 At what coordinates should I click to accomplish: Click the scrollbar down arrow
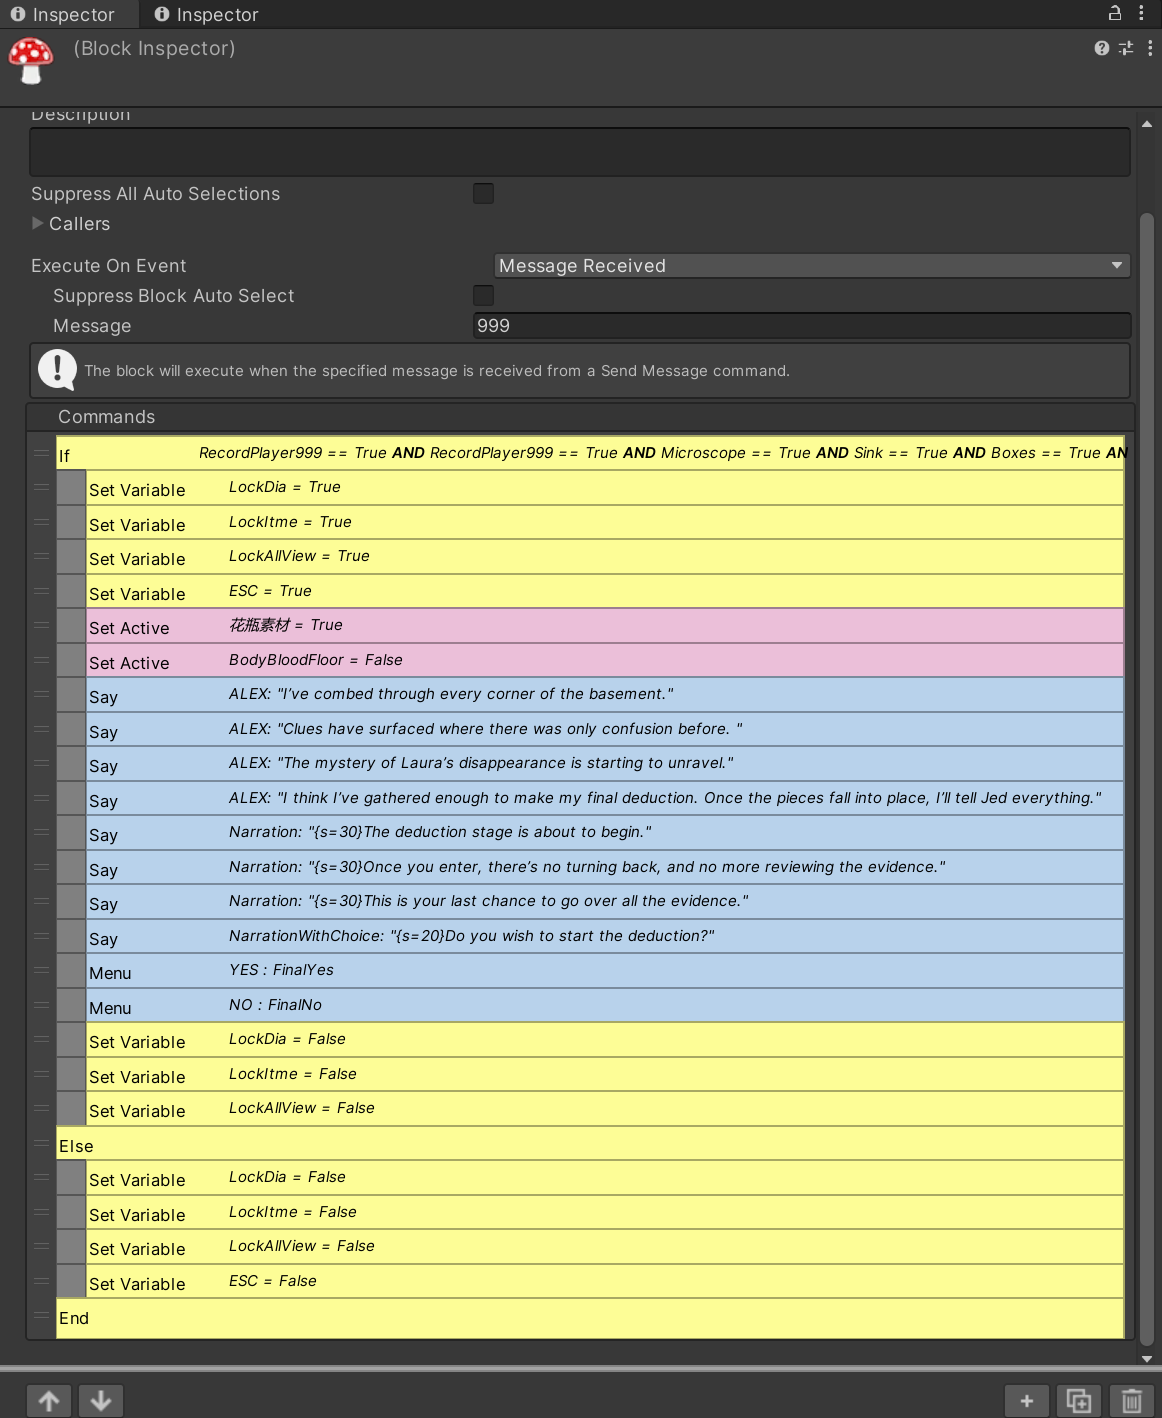coord(1147,1359)
